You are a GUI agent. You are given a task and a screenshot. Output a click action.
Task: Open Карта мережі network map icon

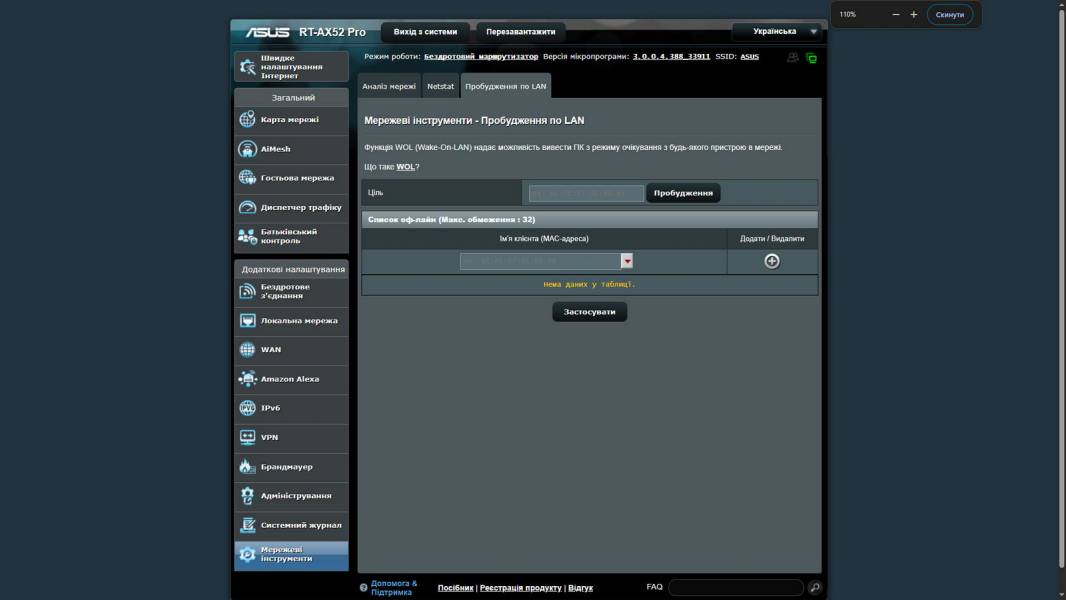pos(247,120)
